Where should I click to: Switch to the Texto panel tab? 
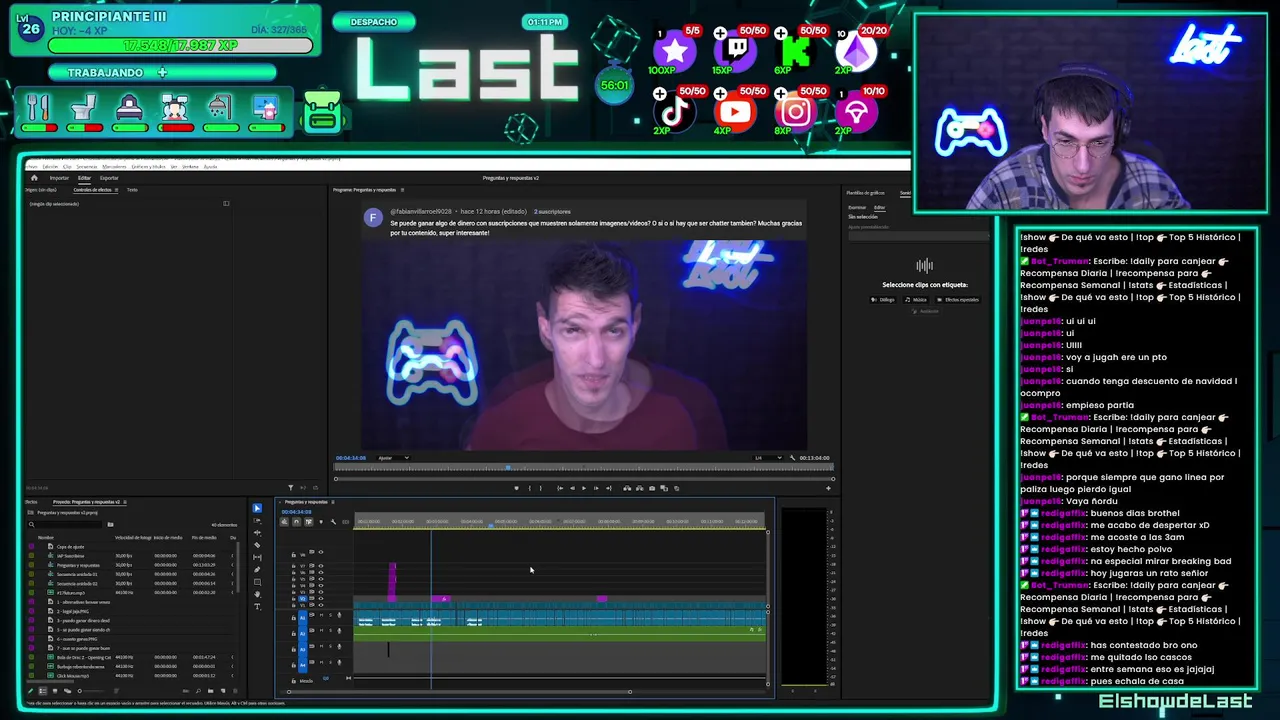[x=132, y=190]
